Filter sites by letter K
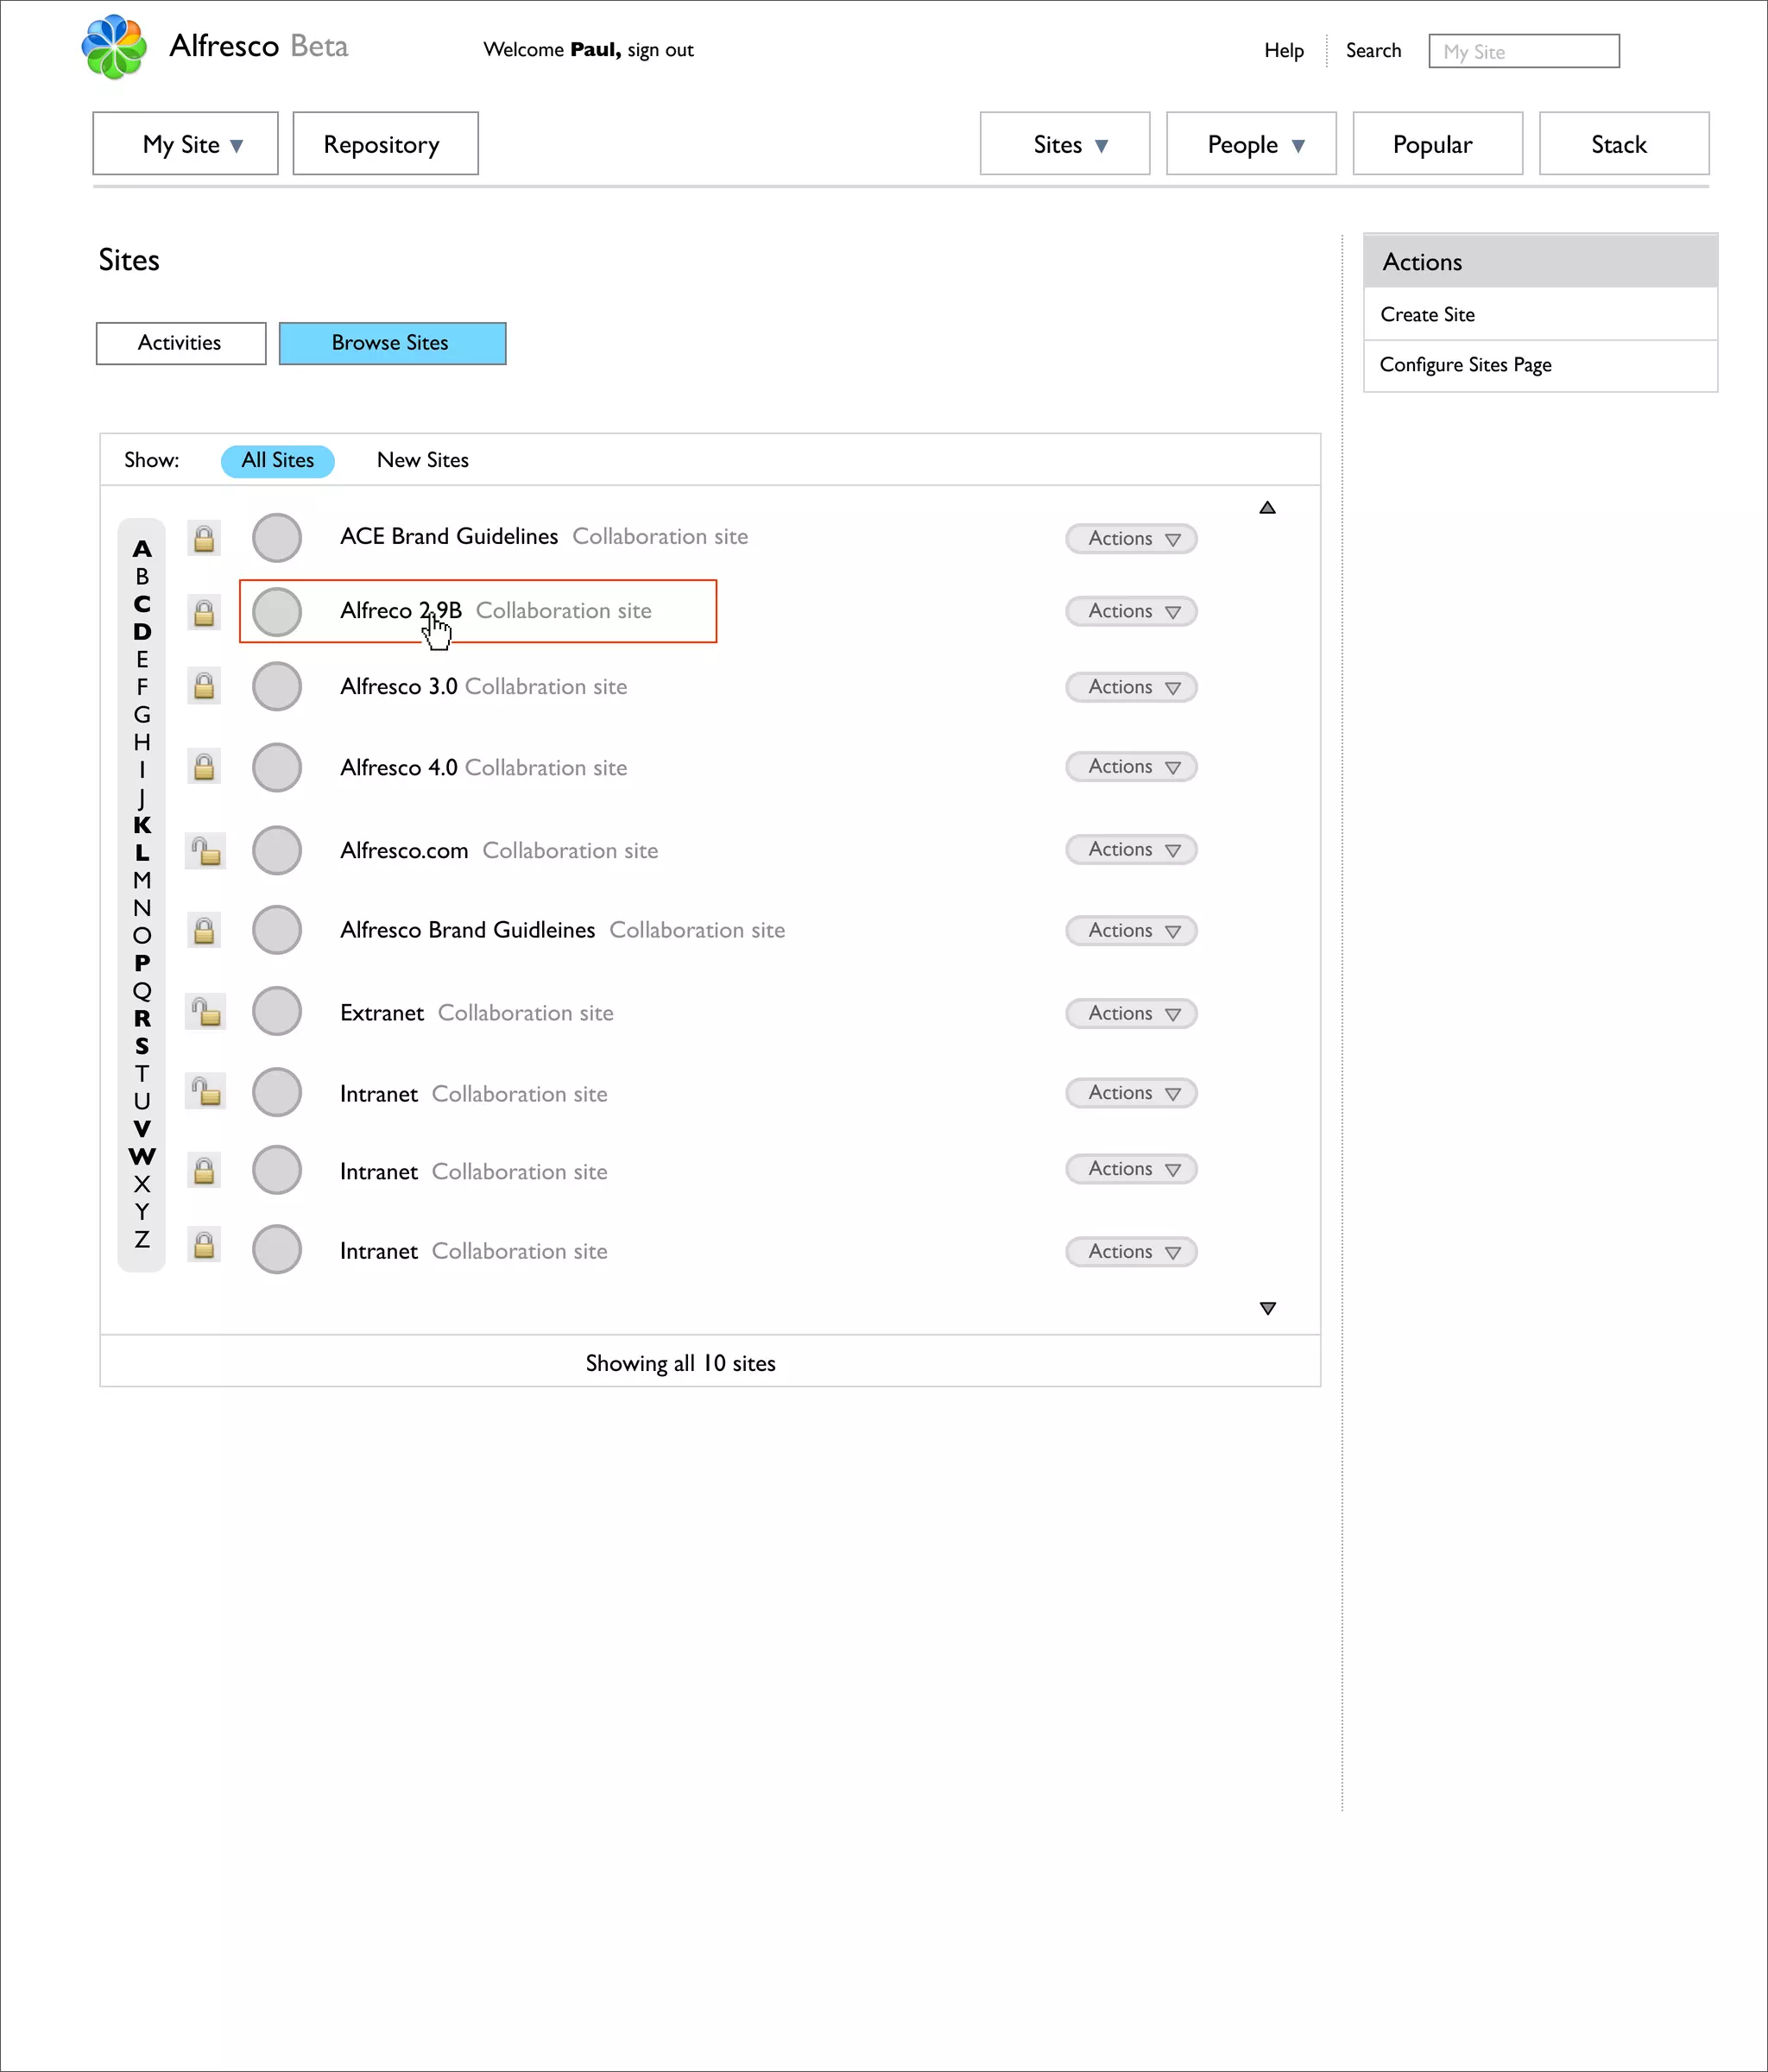 [142, 825]
